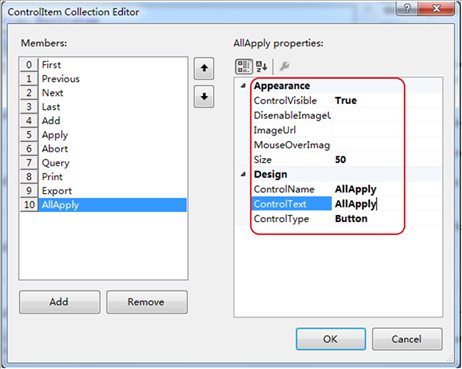The height and width of the screenshot is (369, 462).
Task: Click the ControlType property name
Action: tap(282, 219)
